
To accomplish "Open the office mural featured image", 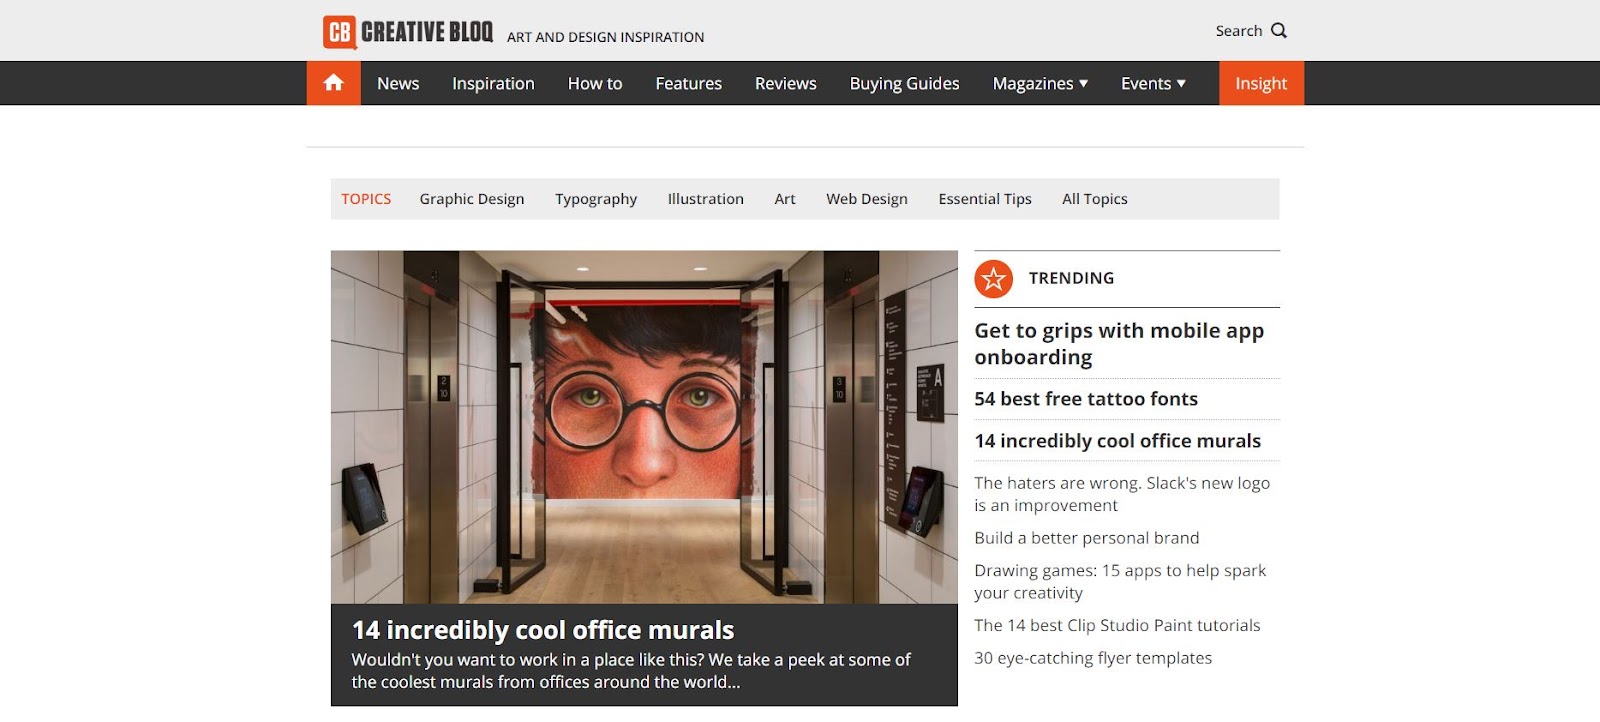I will coord(644,427).
